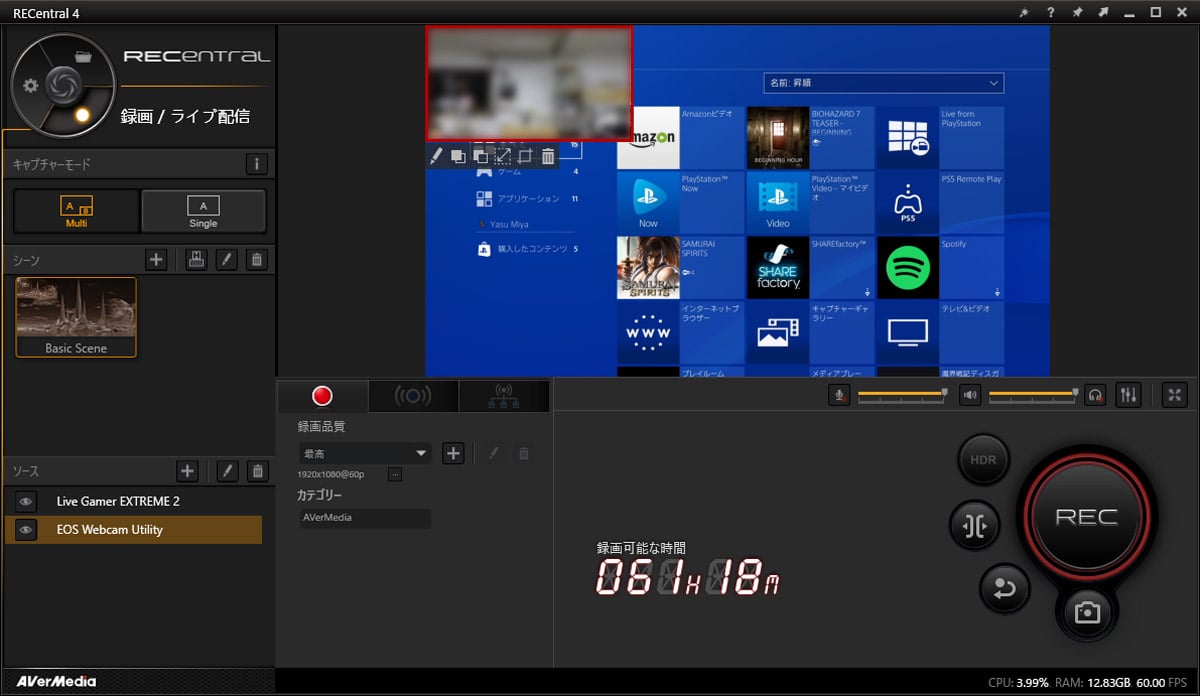Add a new scene with the plus button
1200x696 pixels.
click(156, 260)
